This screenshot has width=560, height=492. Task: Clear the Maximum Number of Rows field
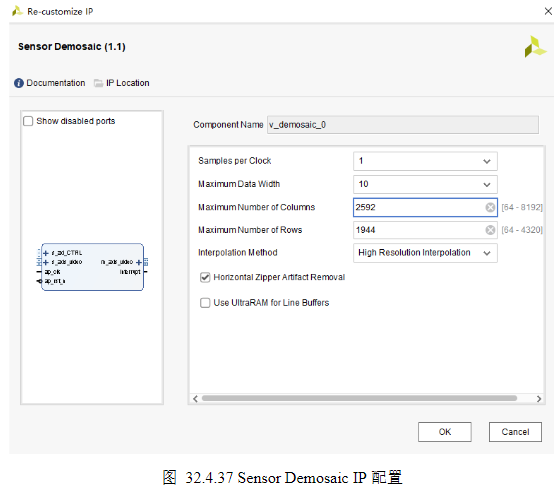[x=490, y=230]
